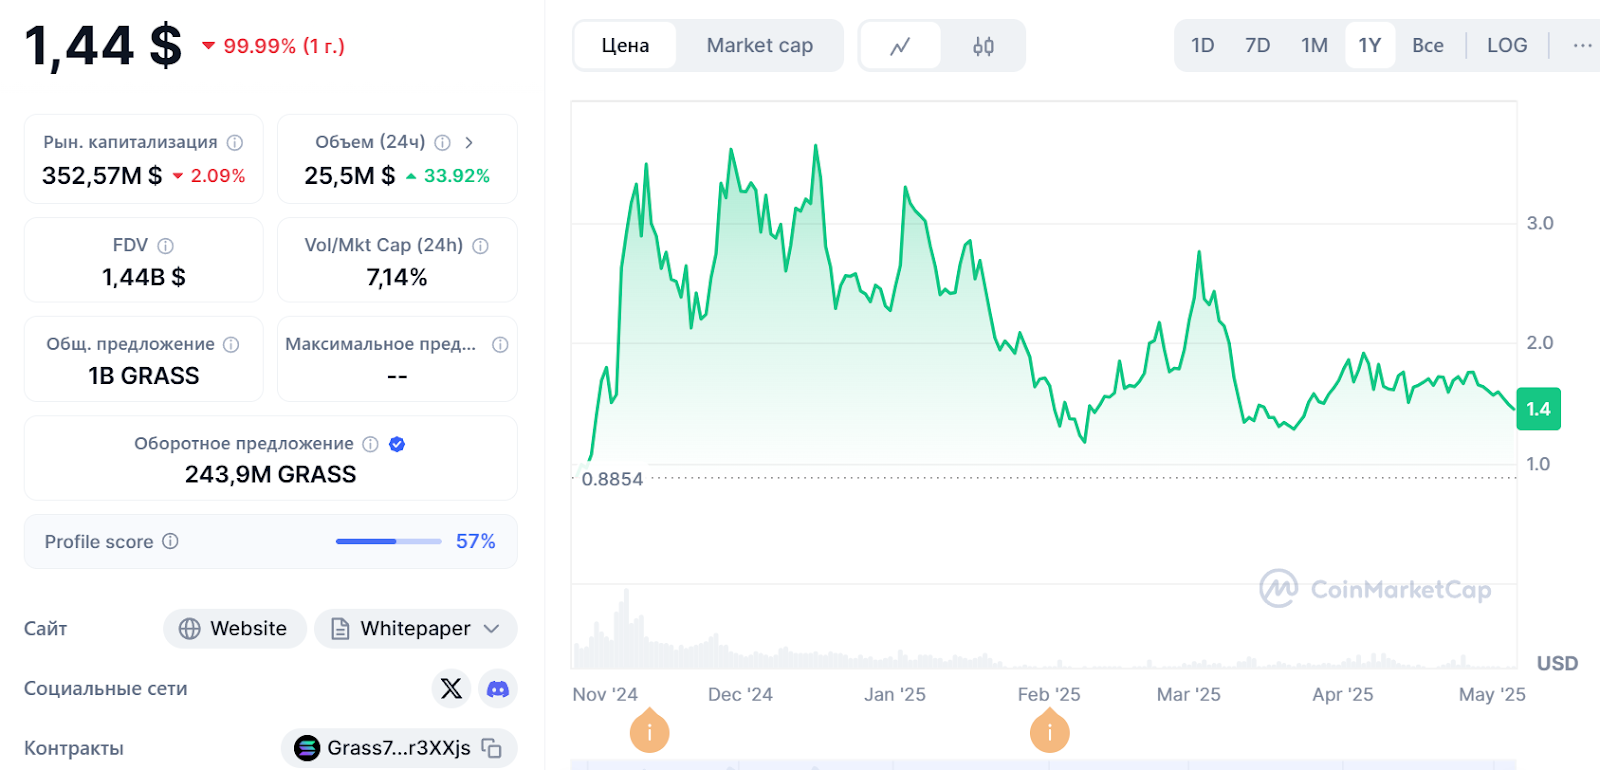Click the Whitepaper document icon
Viewport: 1600px width, 770px height.
point(340,628)
